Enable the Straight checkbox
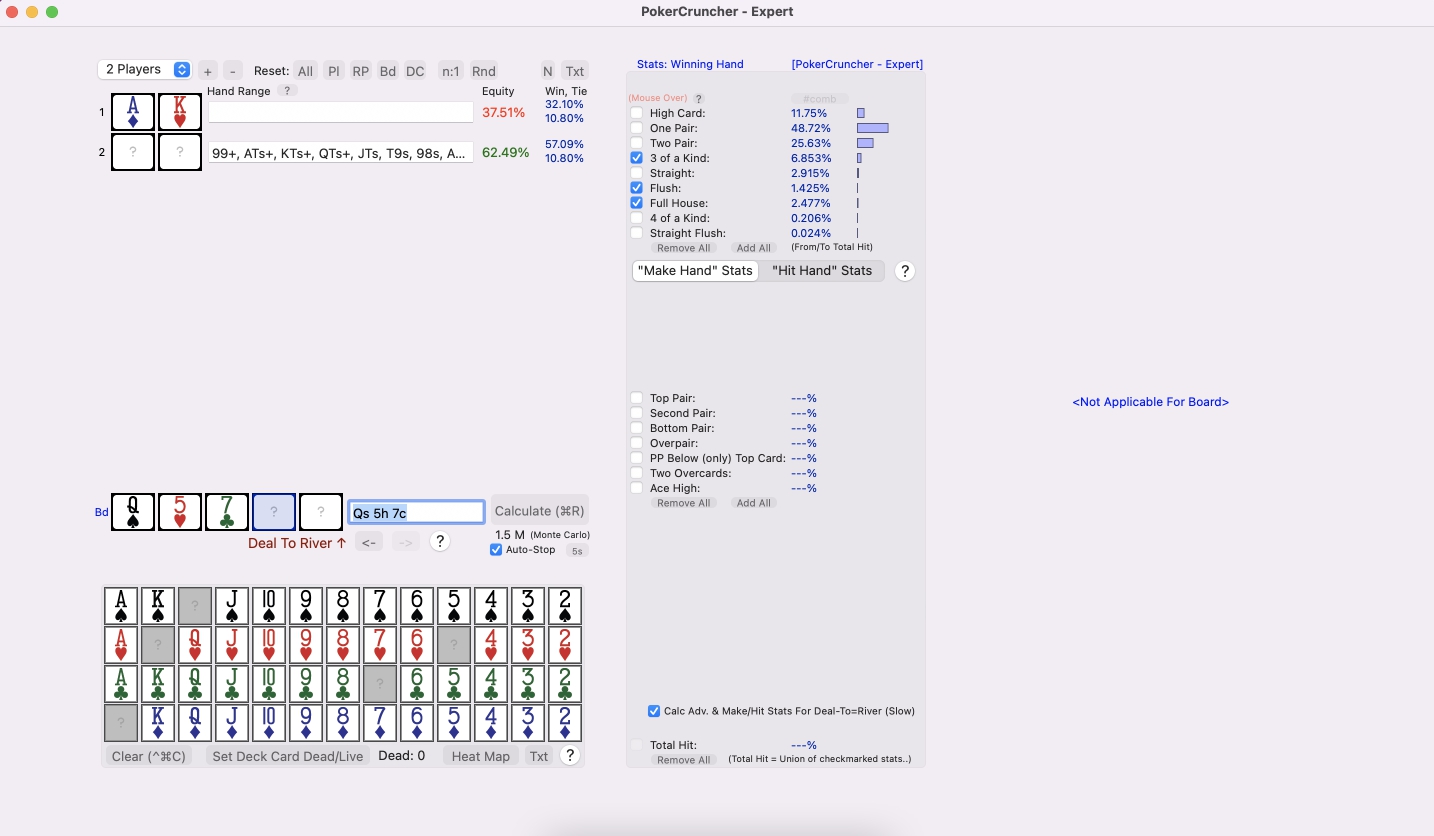Viewport: 1434px width, 836px height. 637,173
